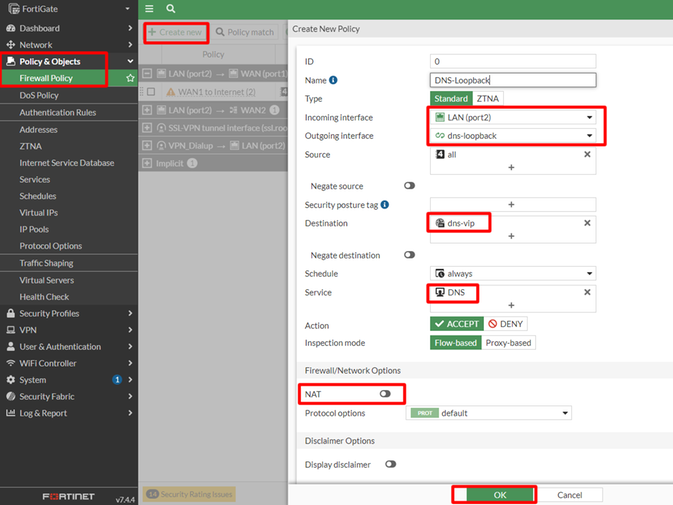Add another source with plus icon
Image resolution: width=673 pixels, height=505 pixels.
(511, 167)
